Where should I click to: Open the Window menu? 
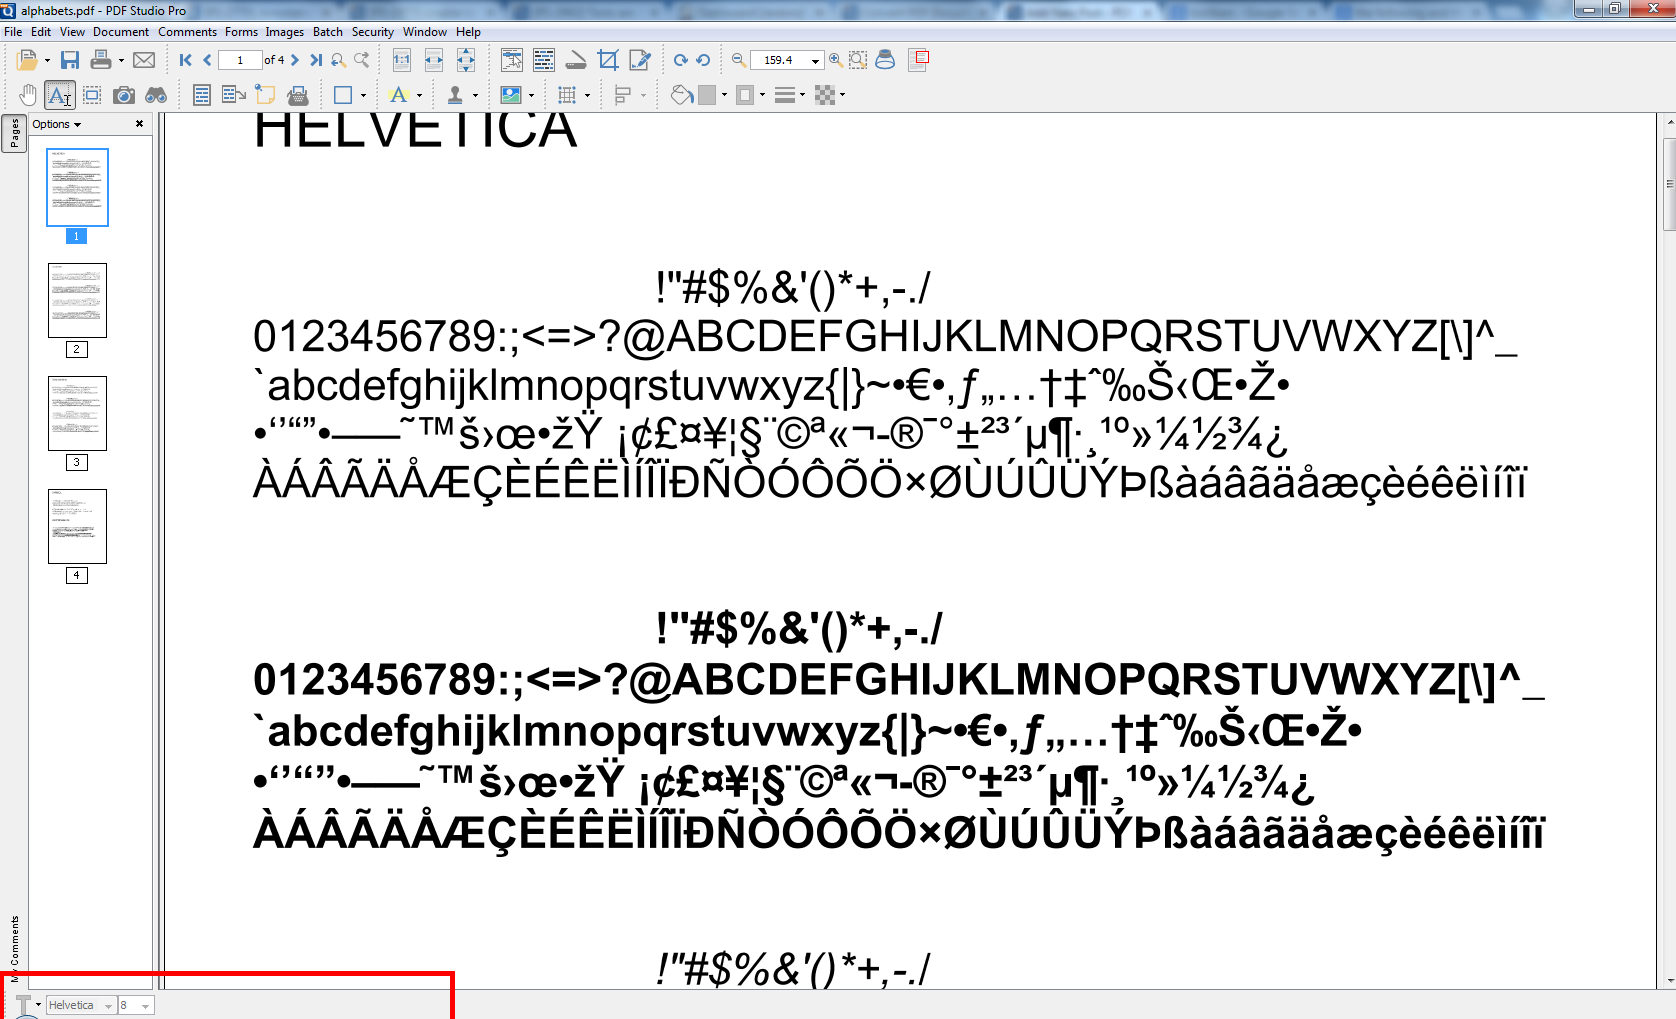coord(425,32)
